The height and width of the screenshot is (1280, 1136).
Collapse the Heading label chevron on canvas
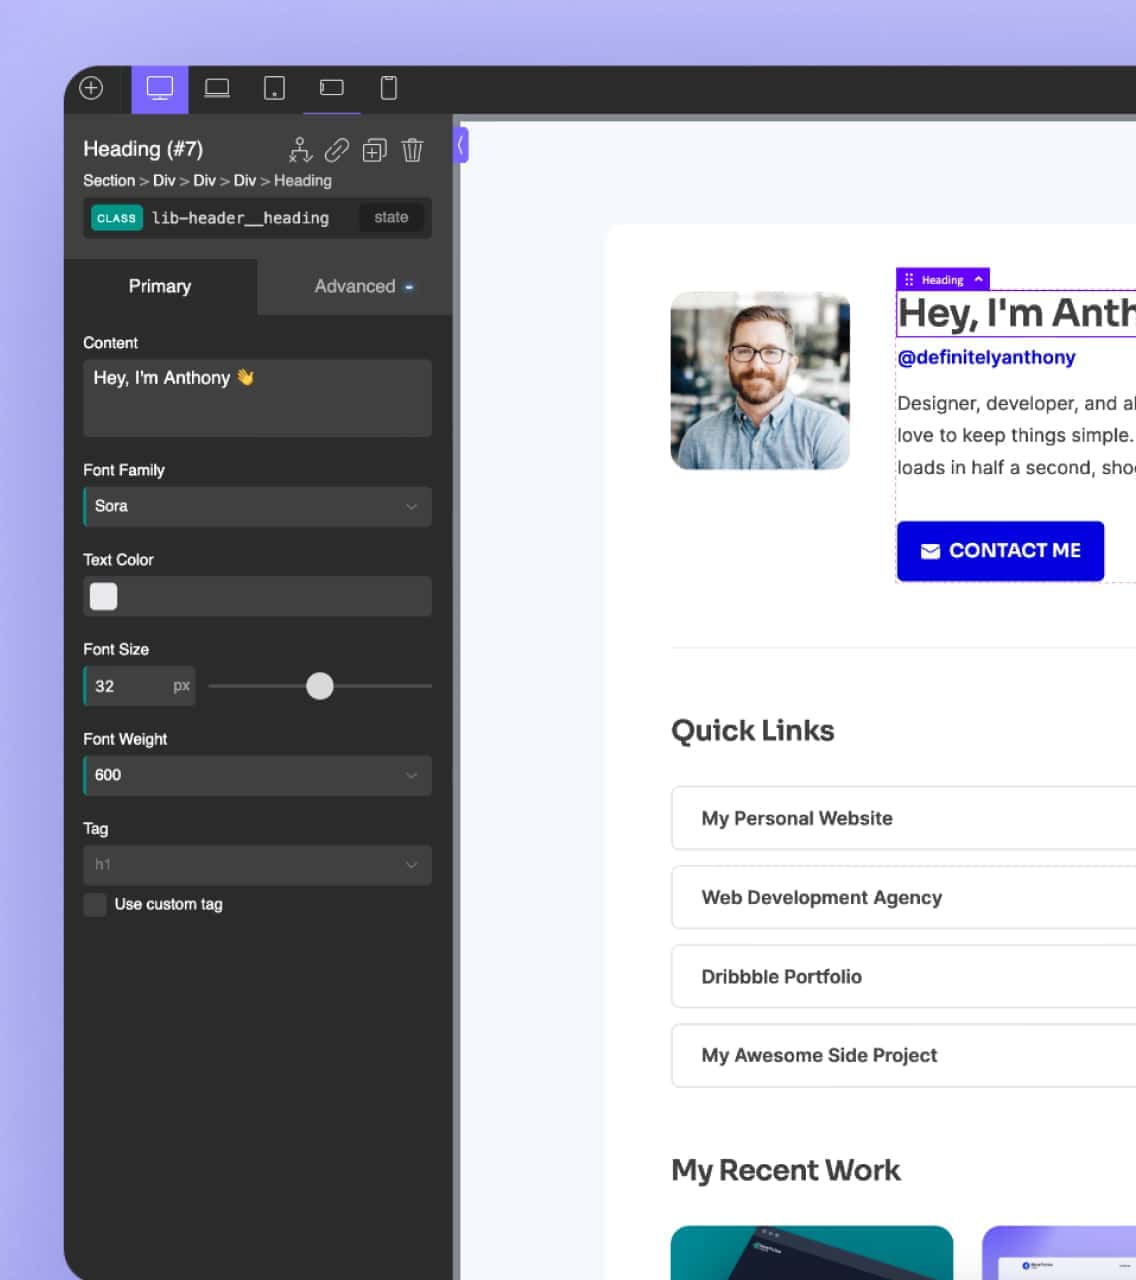coord(976,279)
